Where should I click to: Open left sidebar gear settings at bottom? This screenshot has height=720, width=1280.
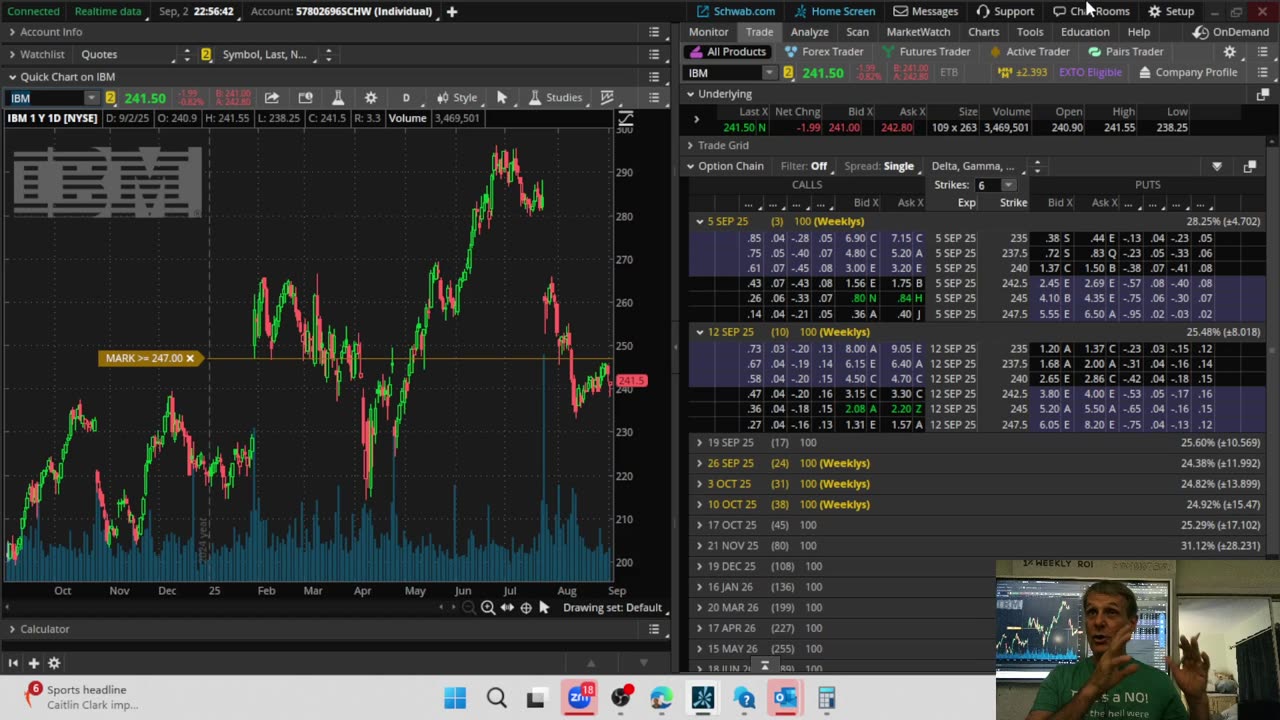54,663
